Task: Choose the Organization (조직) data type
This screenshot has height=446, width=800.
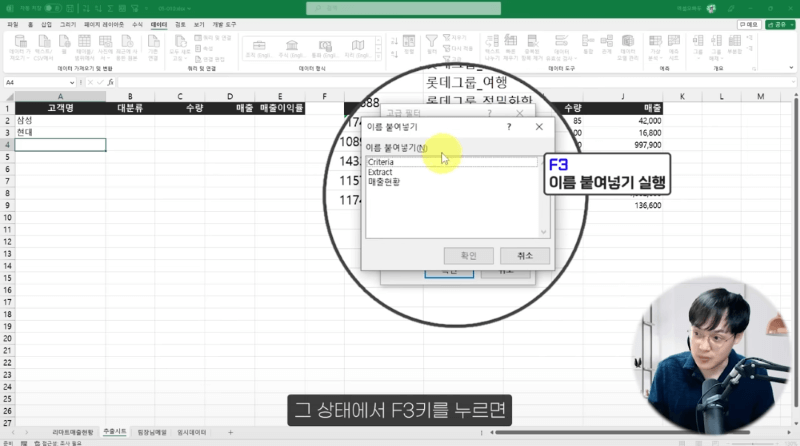Action: [x=259, y=48]
